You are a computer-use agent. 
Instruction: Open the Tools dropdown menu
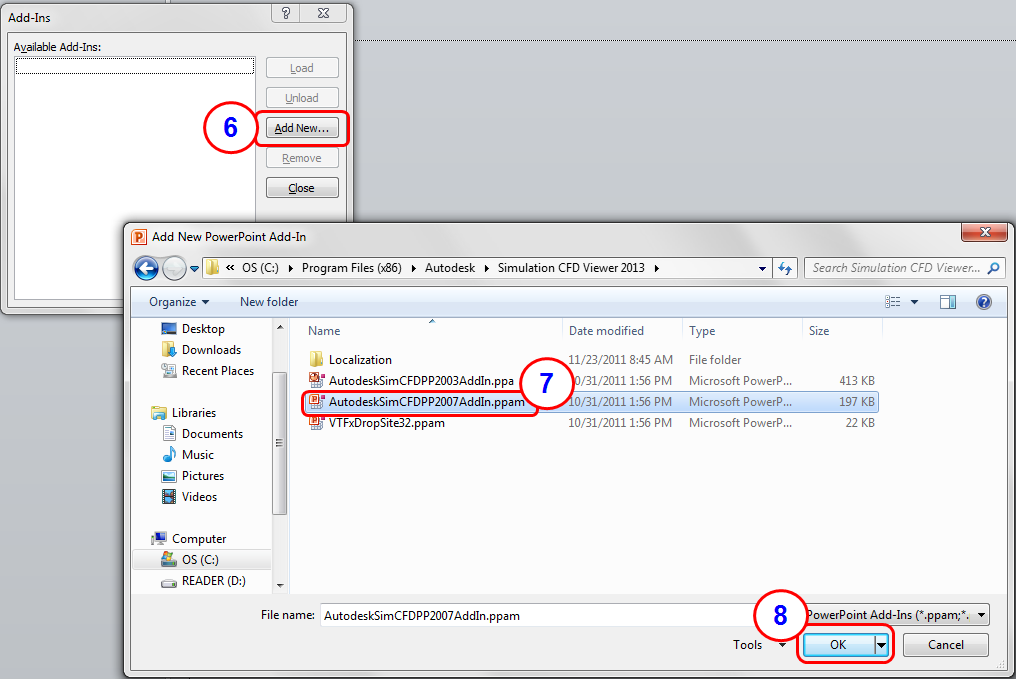point(759,645)
